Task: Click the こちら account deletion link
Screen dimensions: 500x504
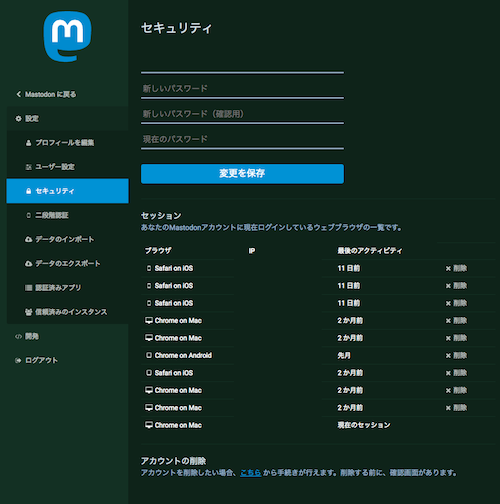Action: click(x=251, y=473)
